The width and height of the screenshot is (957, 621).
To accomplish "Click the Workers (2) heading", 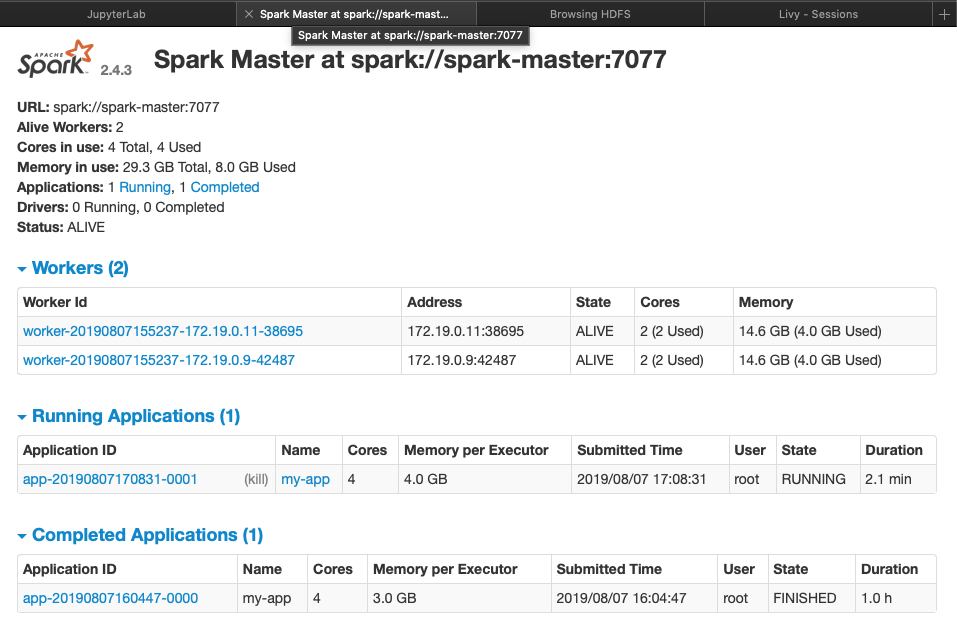I will 80,267.
